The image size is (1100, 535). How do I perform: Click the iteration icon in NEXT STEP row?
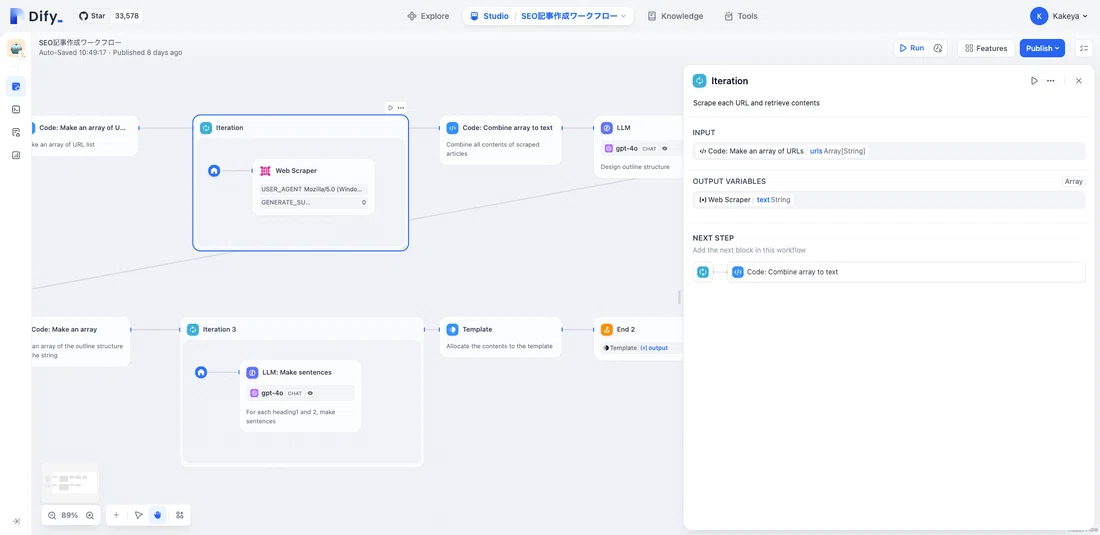pyautogui.click(x=703, y=272)
